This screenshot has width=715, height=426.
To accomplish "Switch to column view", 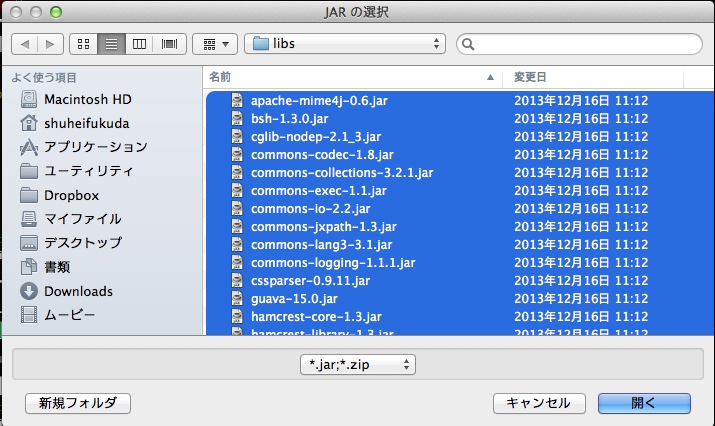I will coord(139,44).
